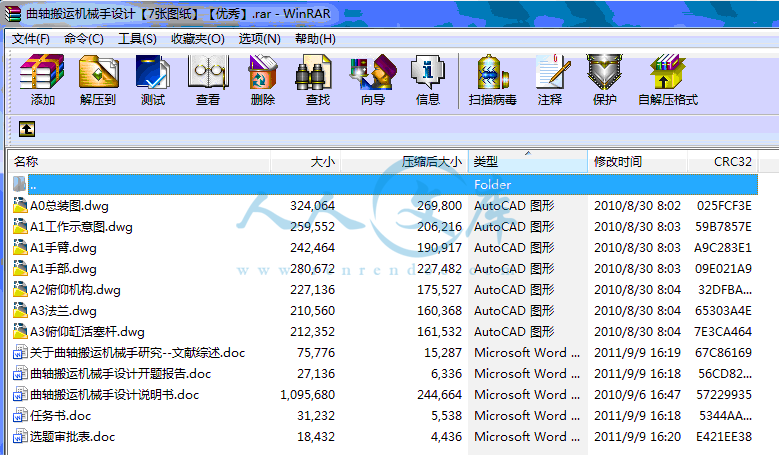Click date 2011/9/9 16:20
The height and width of the screenshot is (455, 779).
point(637,436)
